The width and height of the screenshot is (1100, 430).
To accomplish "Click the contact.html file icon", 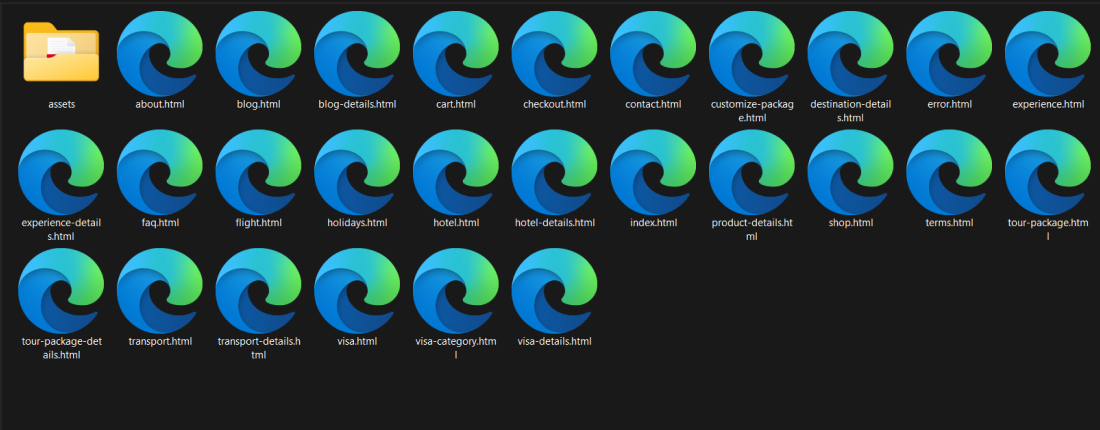I will pos(653,53).
